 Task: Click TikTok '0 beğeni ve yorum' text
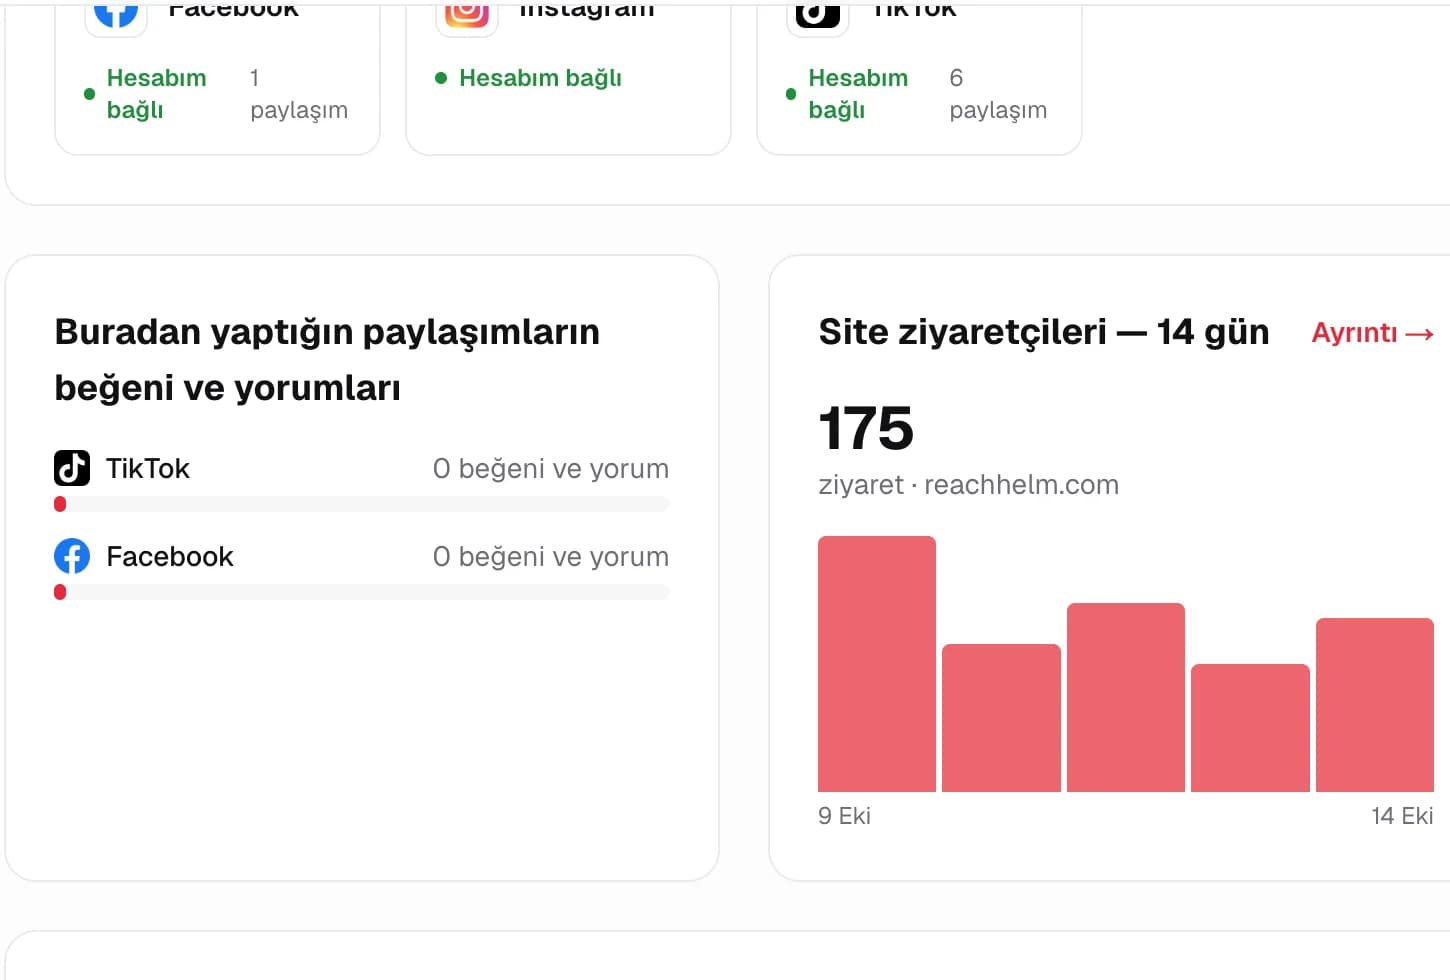pyautogui.click(x=551, y=469)
